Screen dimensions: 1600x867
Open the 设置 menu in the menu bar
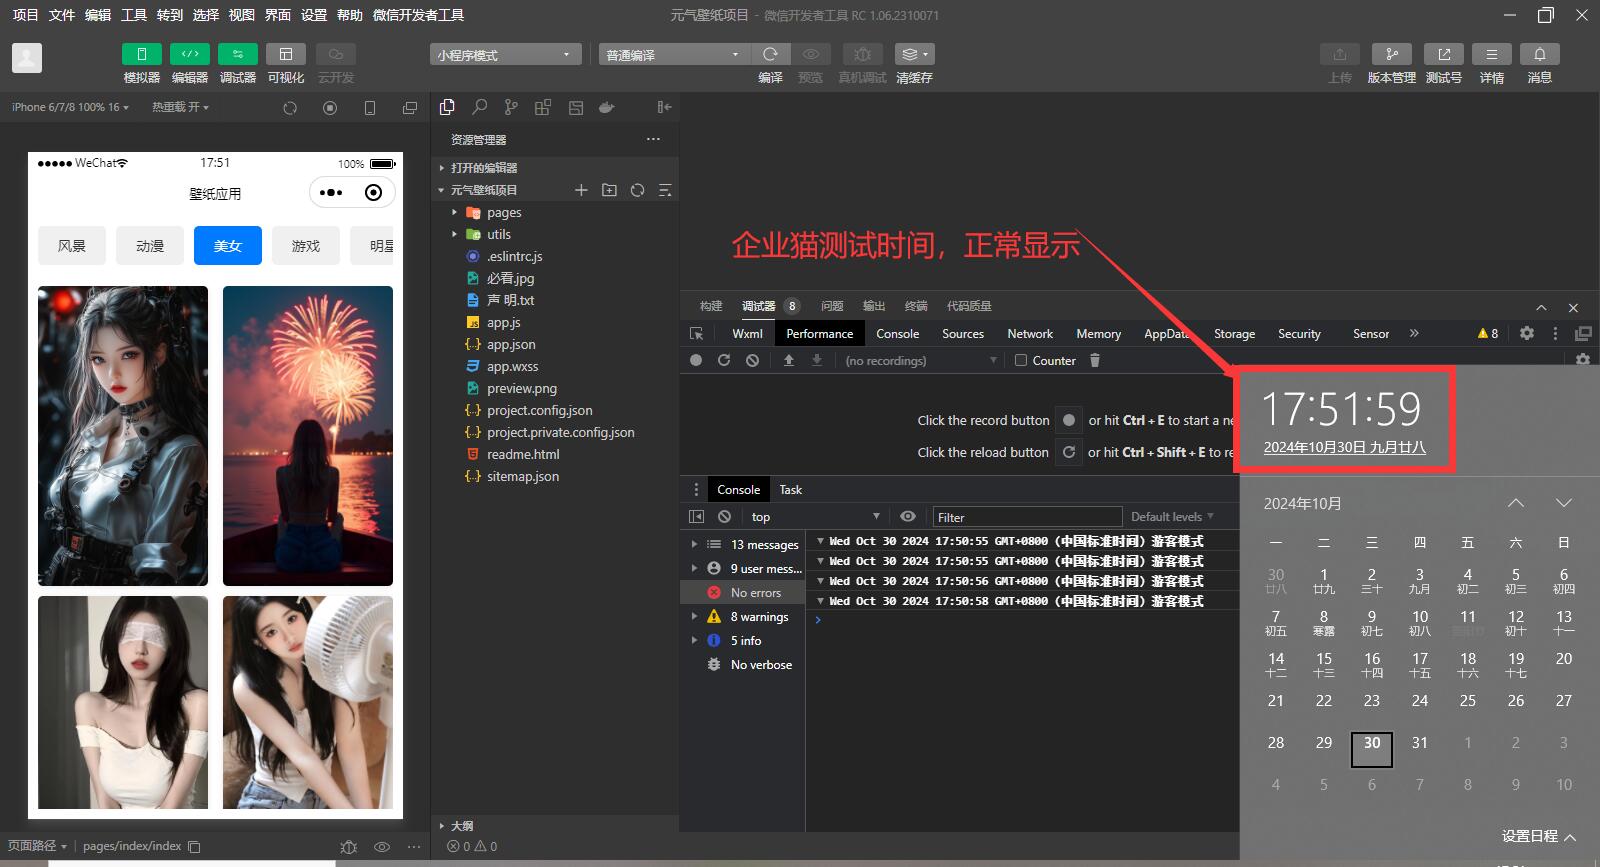(314, 15)
